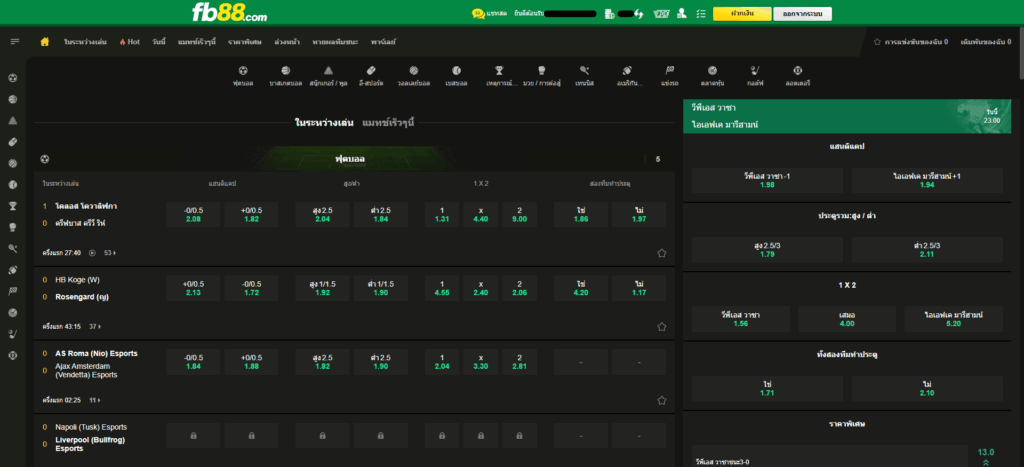The height and width of the screenshot is (467, 1024).
Task: Open live chat with the yellow speech bubble
Action: (x=478, y=13)
